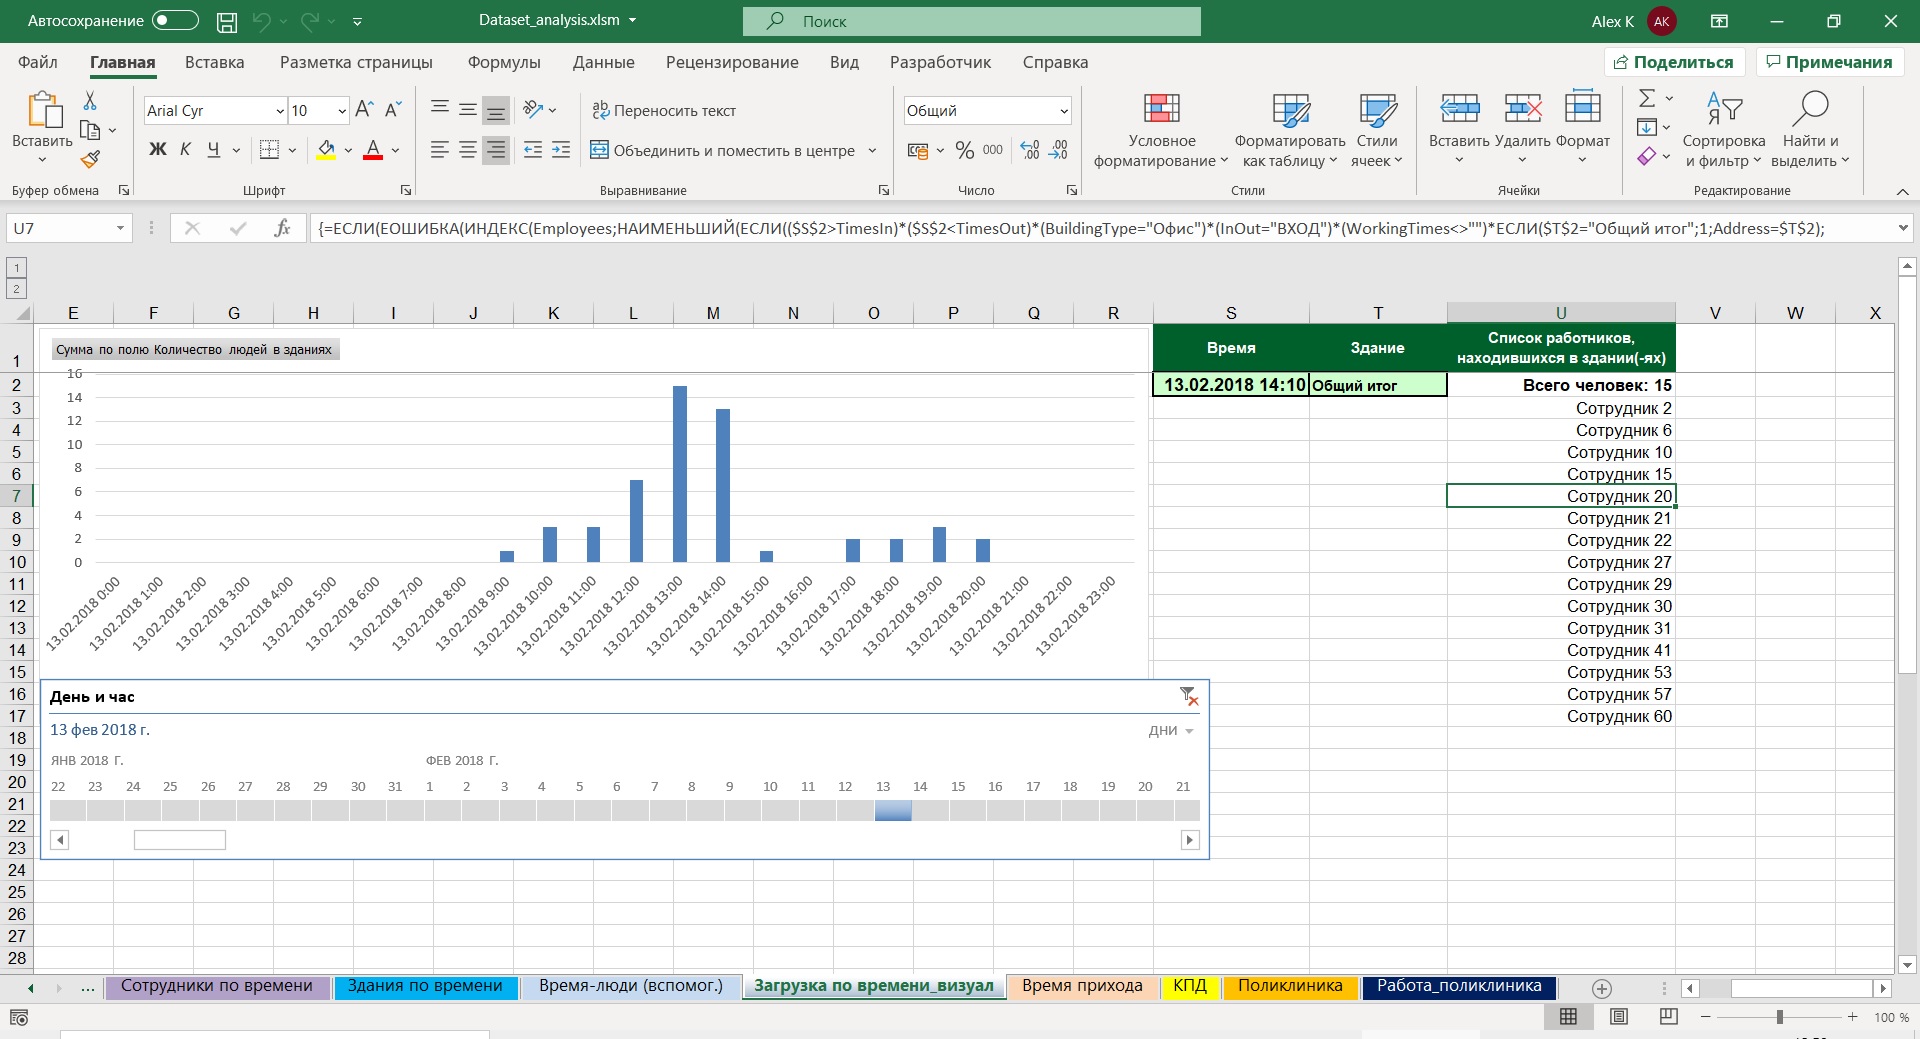Increase decimal places icon
Viewport: 1920px width, 1039px height.
(1030, 150)
